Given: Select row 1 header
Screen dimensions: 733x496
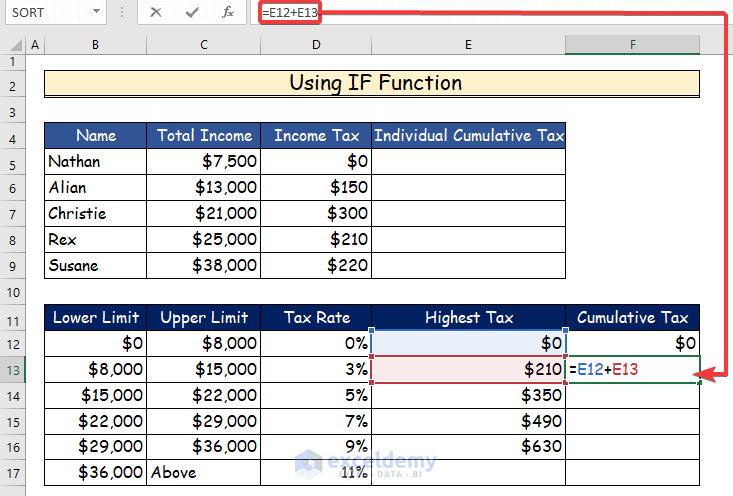Looking at the screenshot, I should tap(13, 62).
